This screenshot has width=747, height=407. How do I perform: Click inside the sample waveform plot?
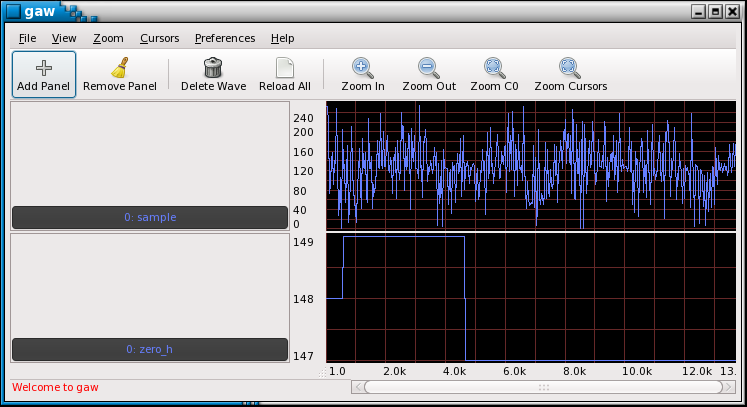pos(531,165)
